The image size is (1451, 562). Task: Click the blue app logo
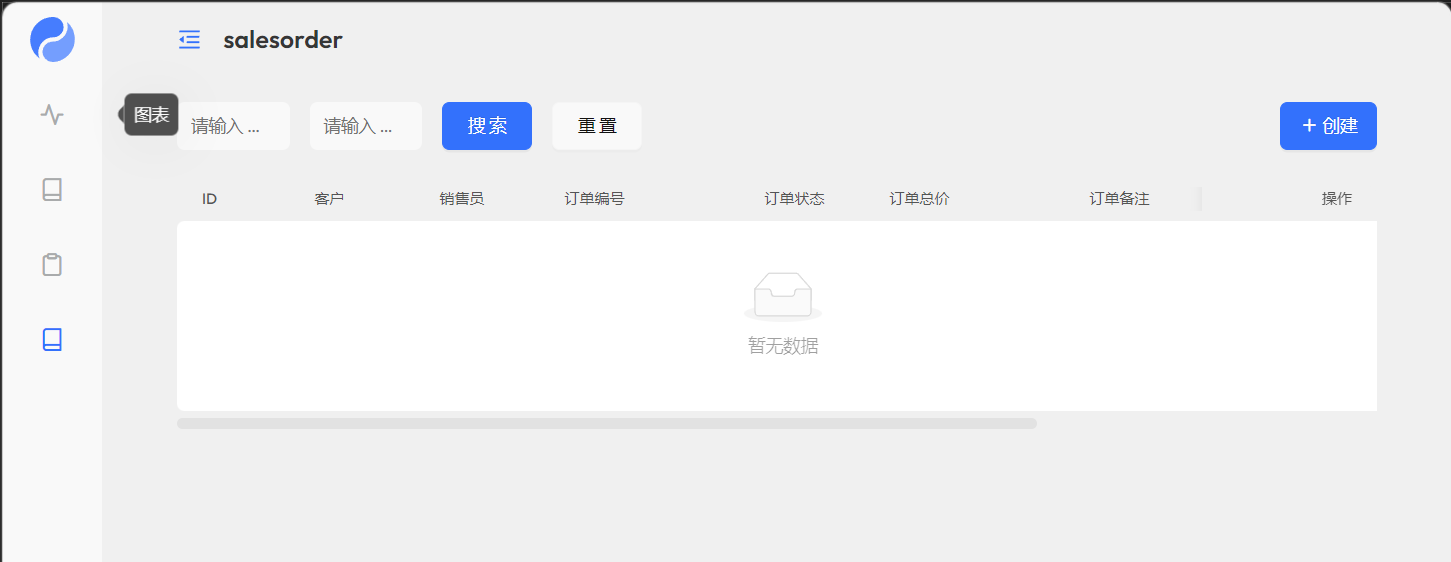point(52,40)
